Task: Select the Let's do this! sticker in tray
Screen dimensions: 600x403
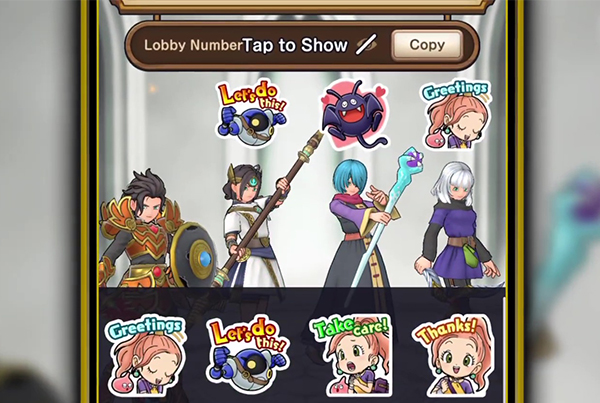Action: click(x=248, y=354)
